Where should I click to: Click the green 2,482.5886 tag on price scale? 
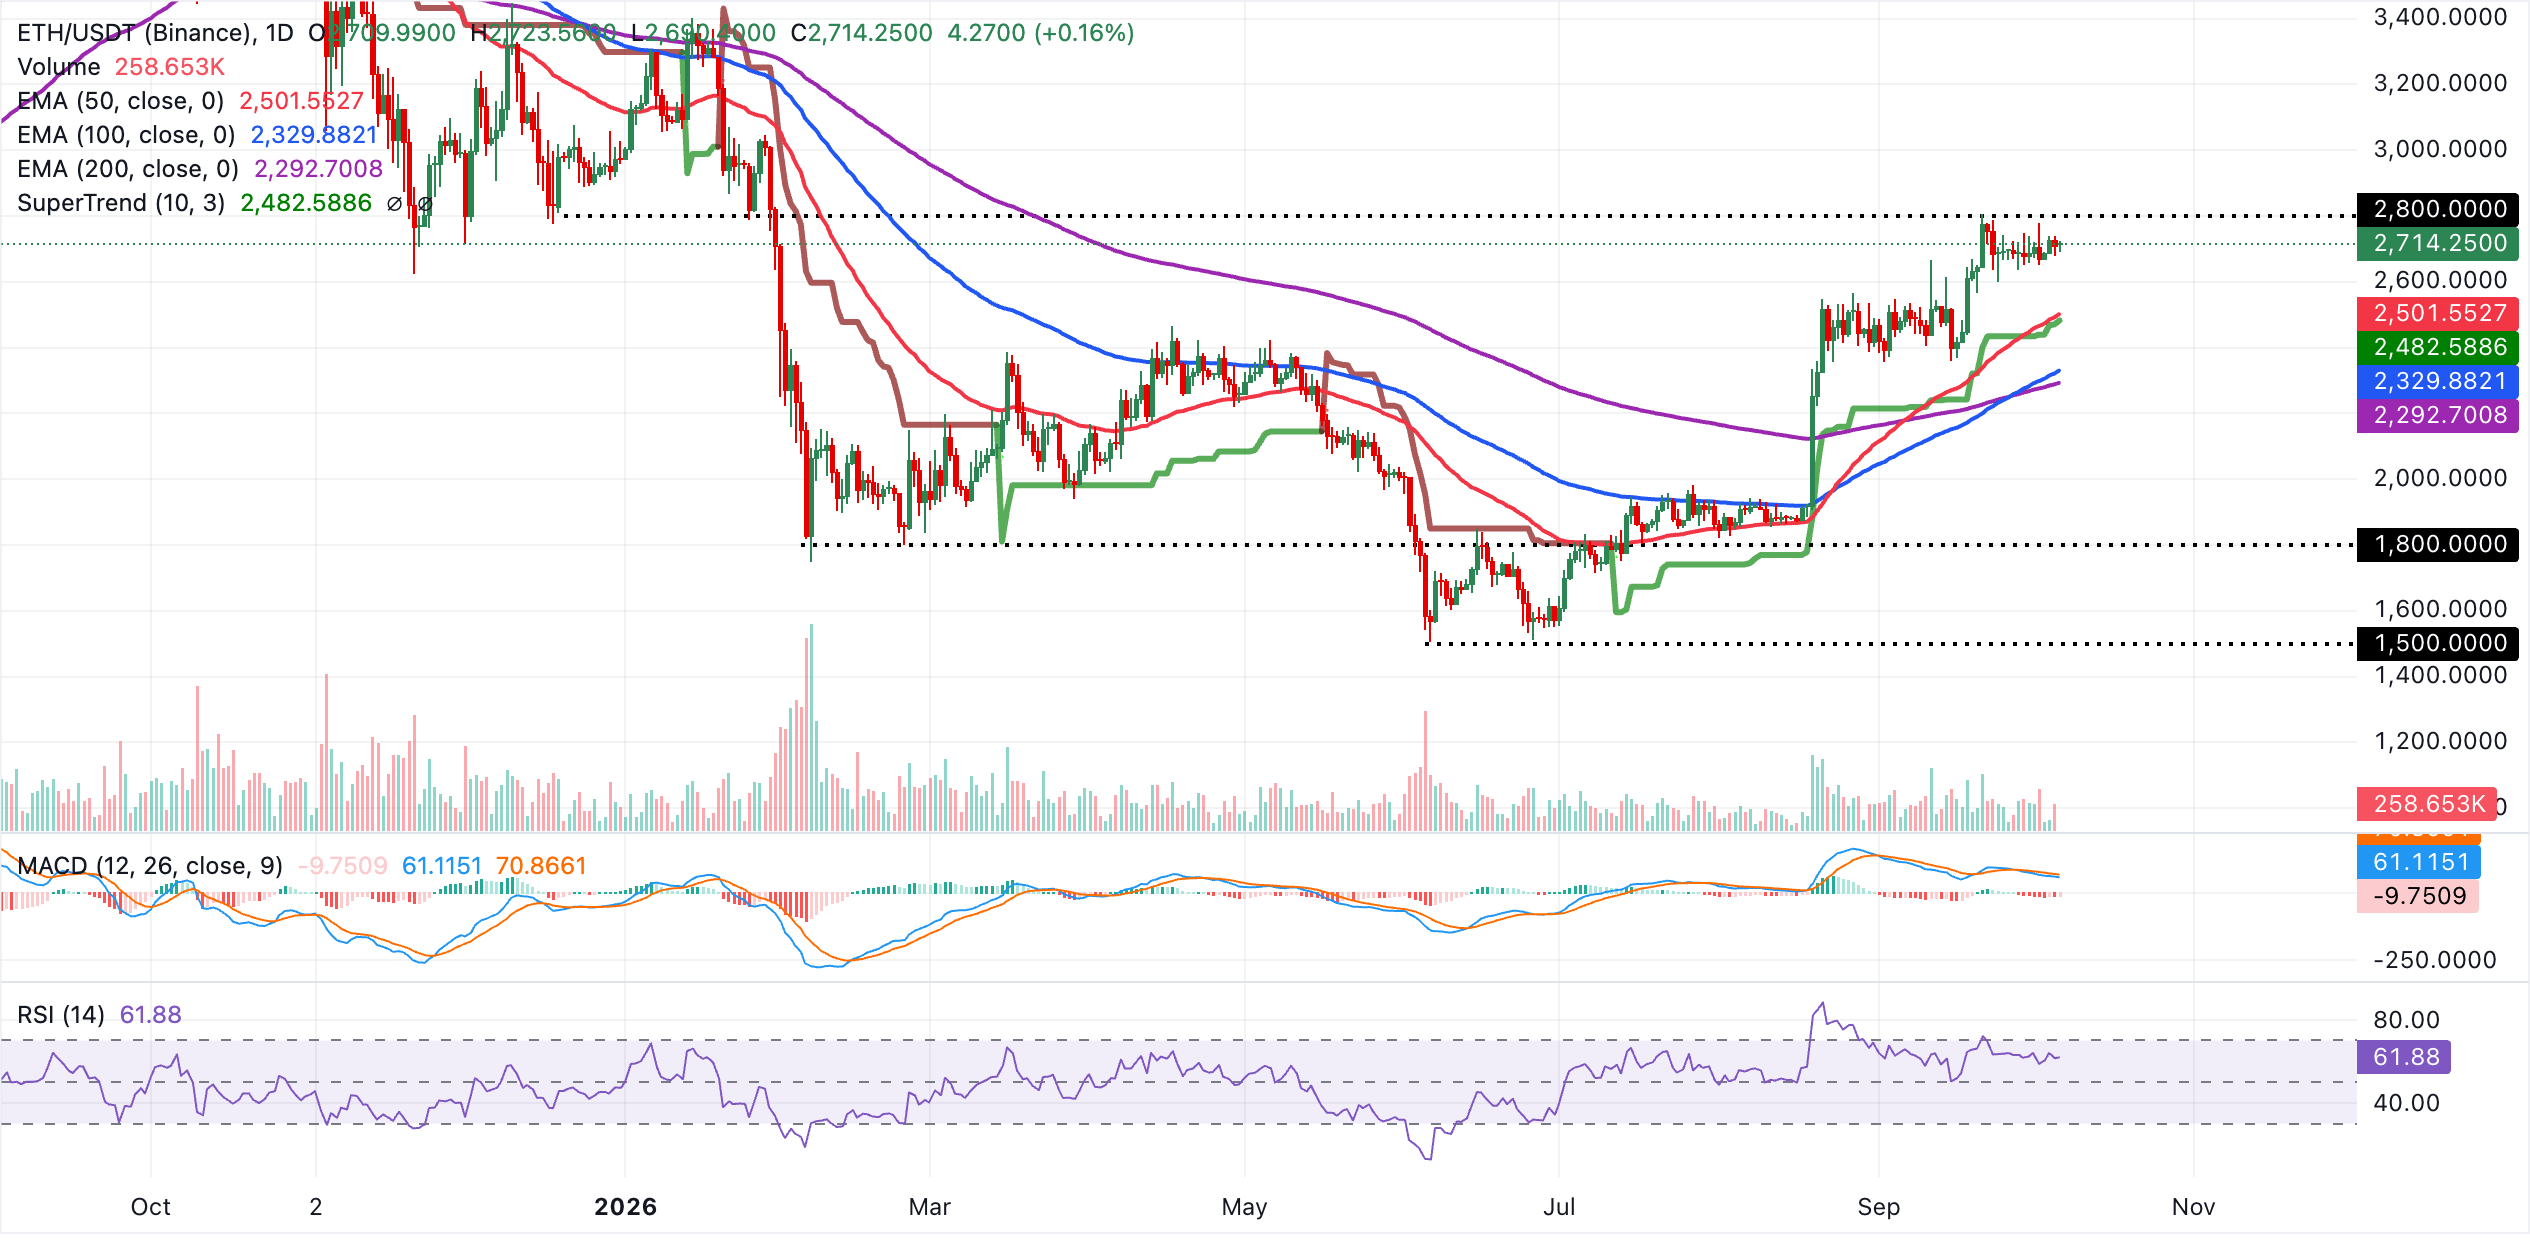pos(2438,347)
